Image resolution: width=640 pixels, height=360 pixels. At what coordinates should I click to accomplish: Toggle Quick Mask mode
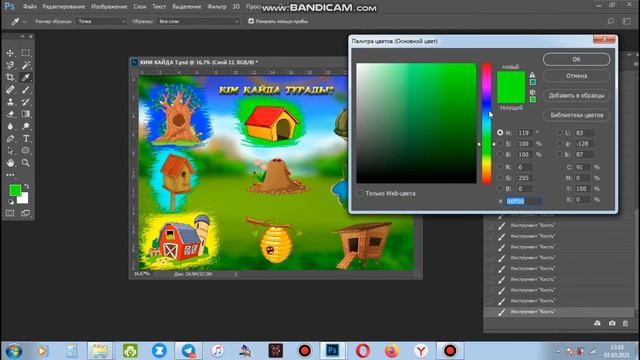(10, 213)
